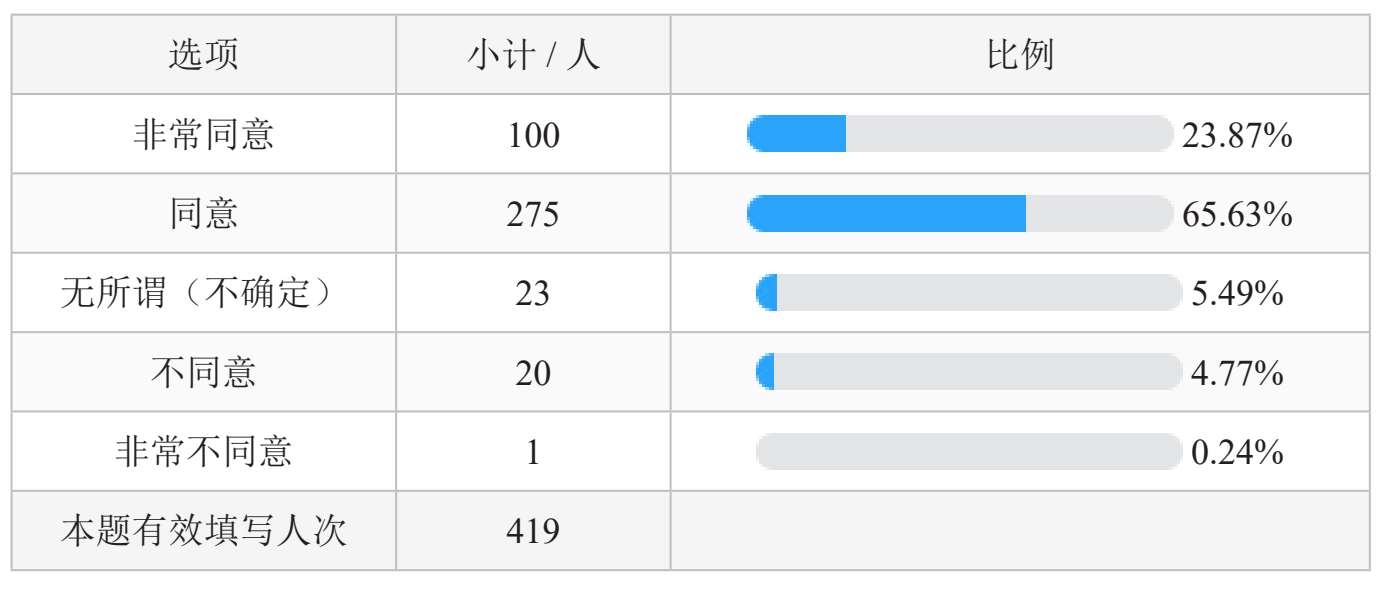Viewport: 1387px width, 597px height.
Task: Click the 4.77% progress bar
Action: pos(968,372)
